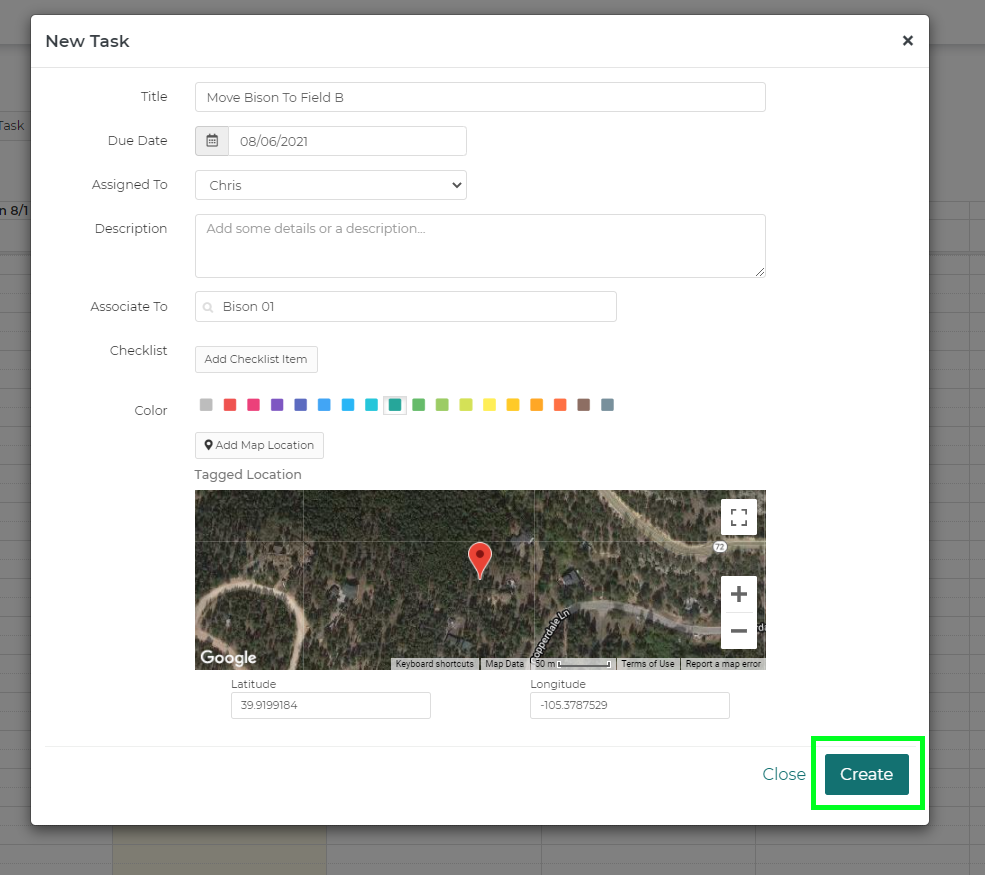The width and height of the screenshot is (985, 875).
Task: Click the Close link in footer
Action: tap(783, 774)
